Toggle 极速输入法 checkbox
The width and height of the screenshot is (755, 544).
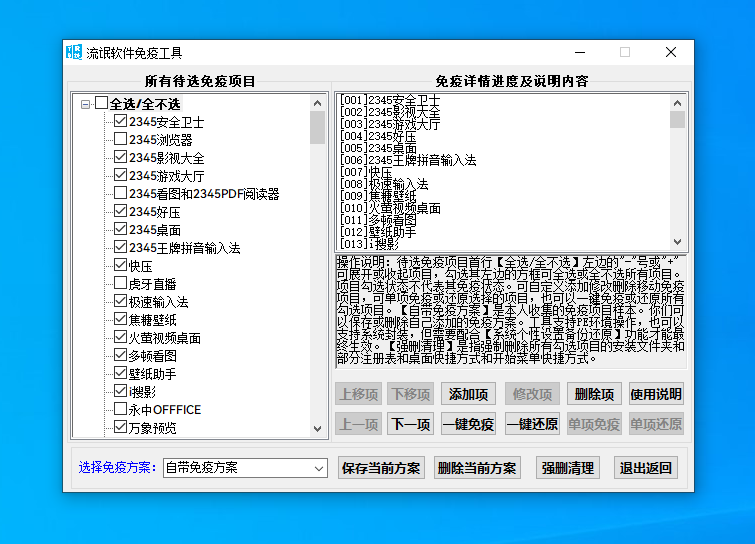click(120, 301)
